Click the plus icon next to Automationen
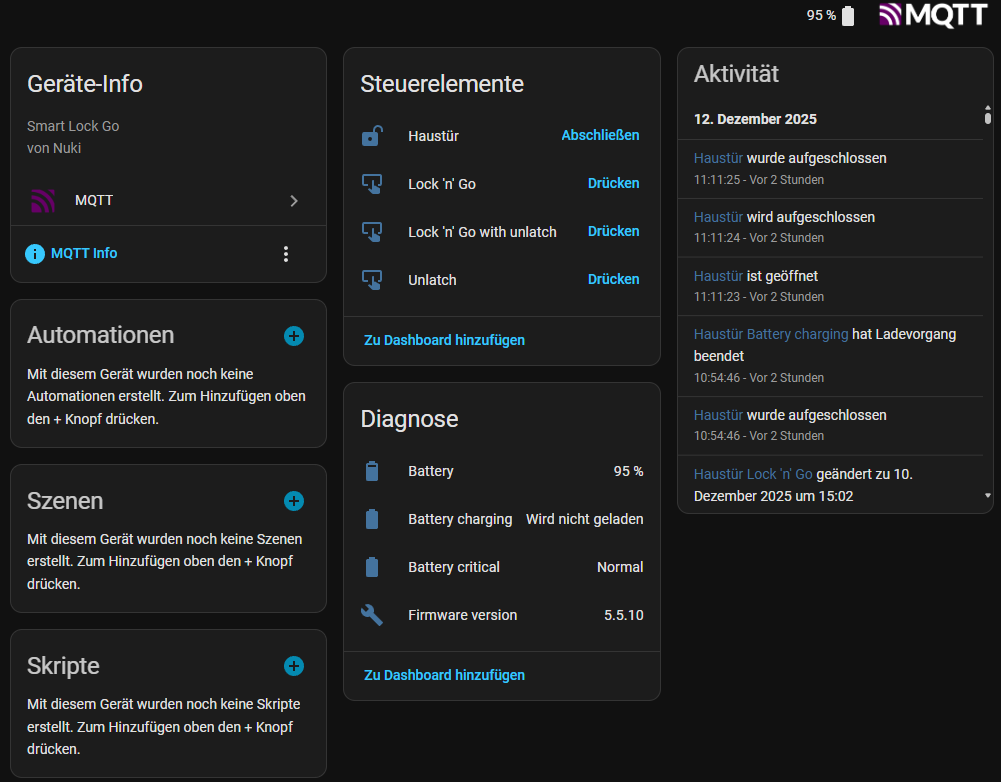The height and width of the screenshot is (782, 1001). (294, 336)
